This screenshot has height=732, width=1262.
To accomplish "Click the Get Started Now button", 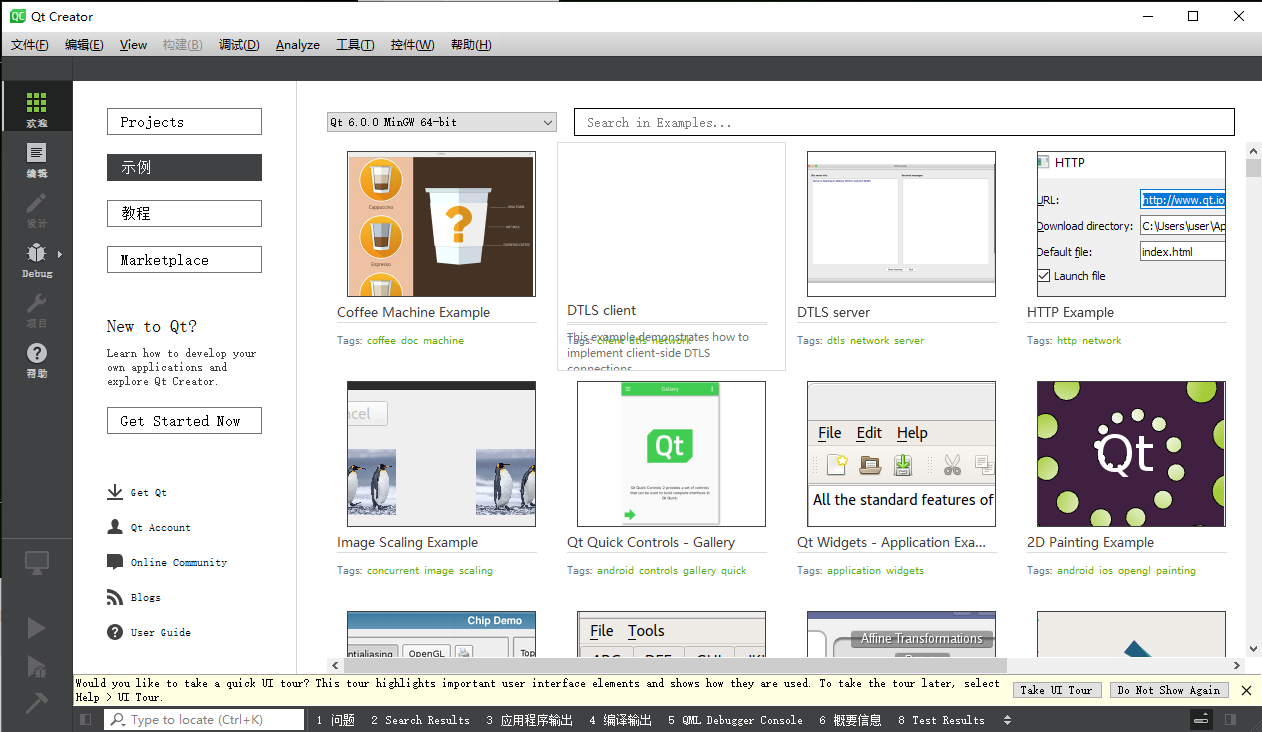I will [184, 420].
